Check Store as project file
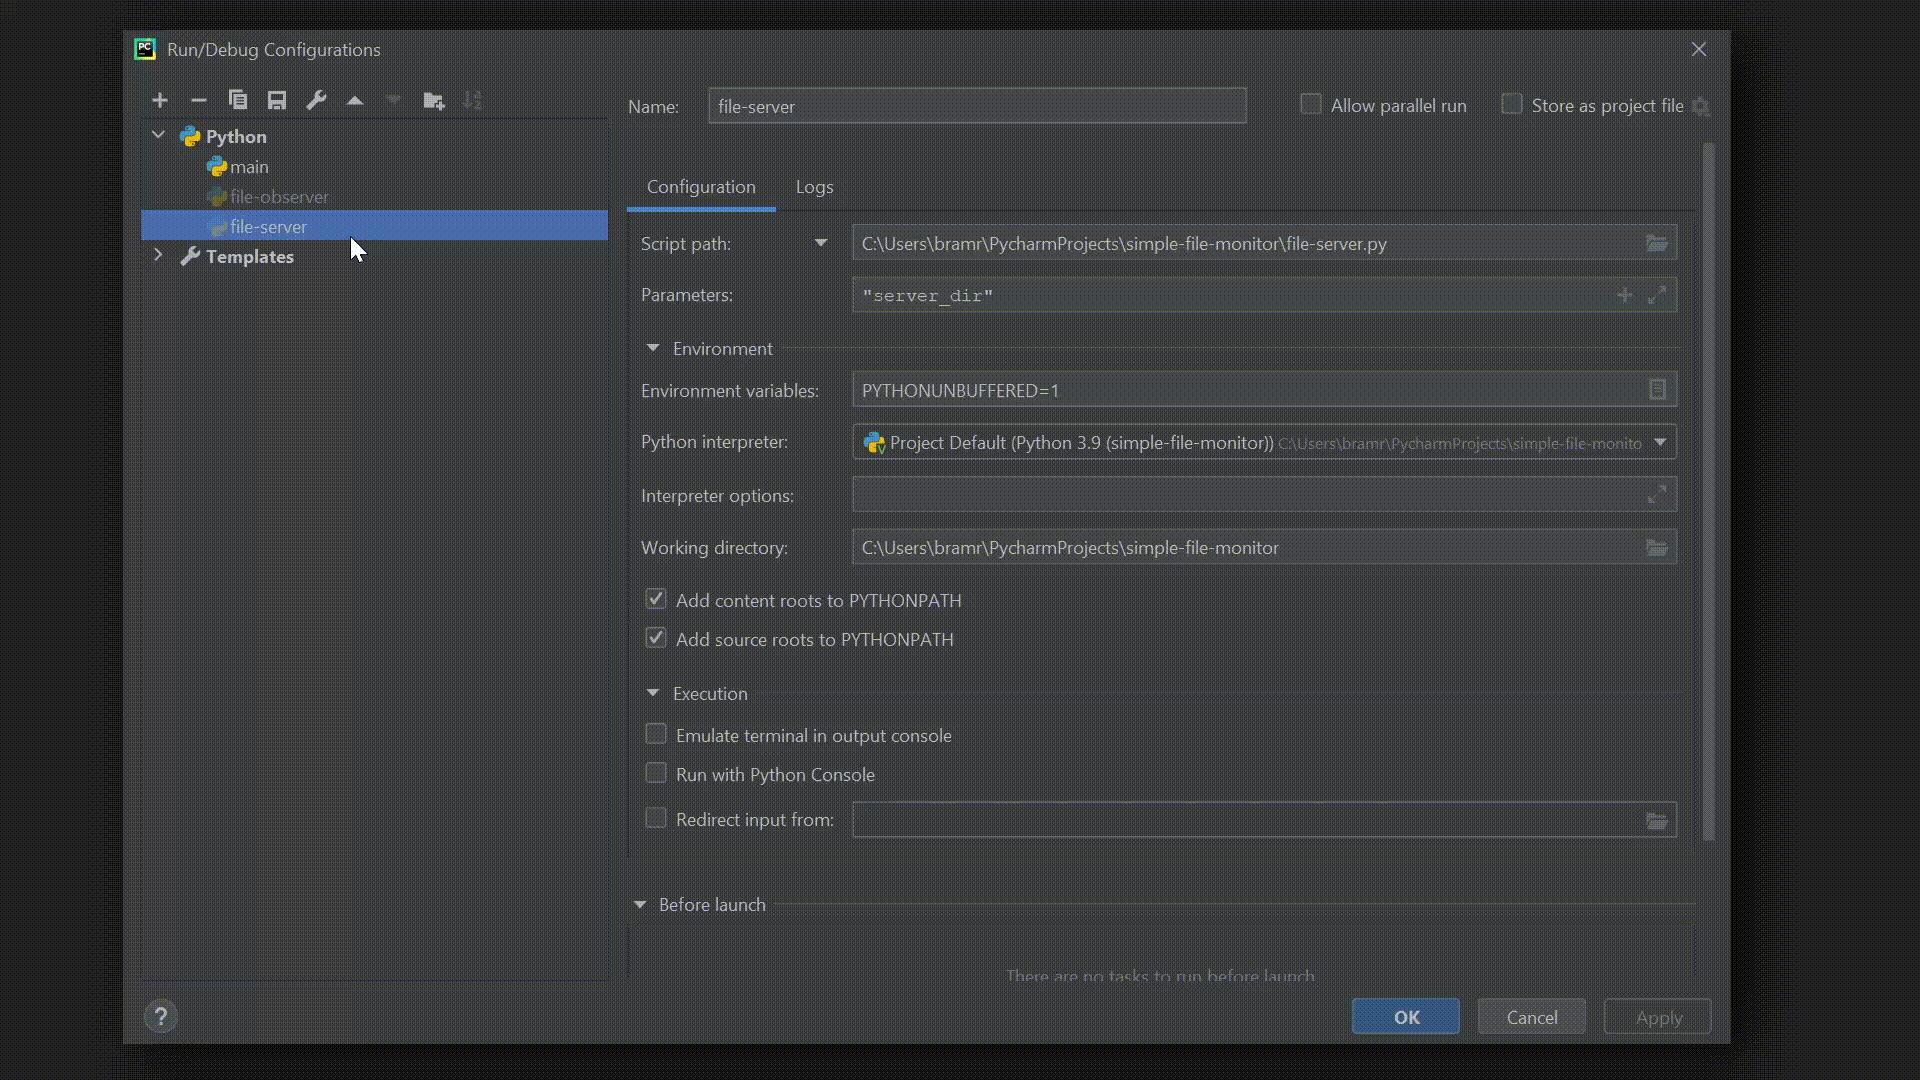Viewport: 1920px width, 1080px height. click(1512, 104)
